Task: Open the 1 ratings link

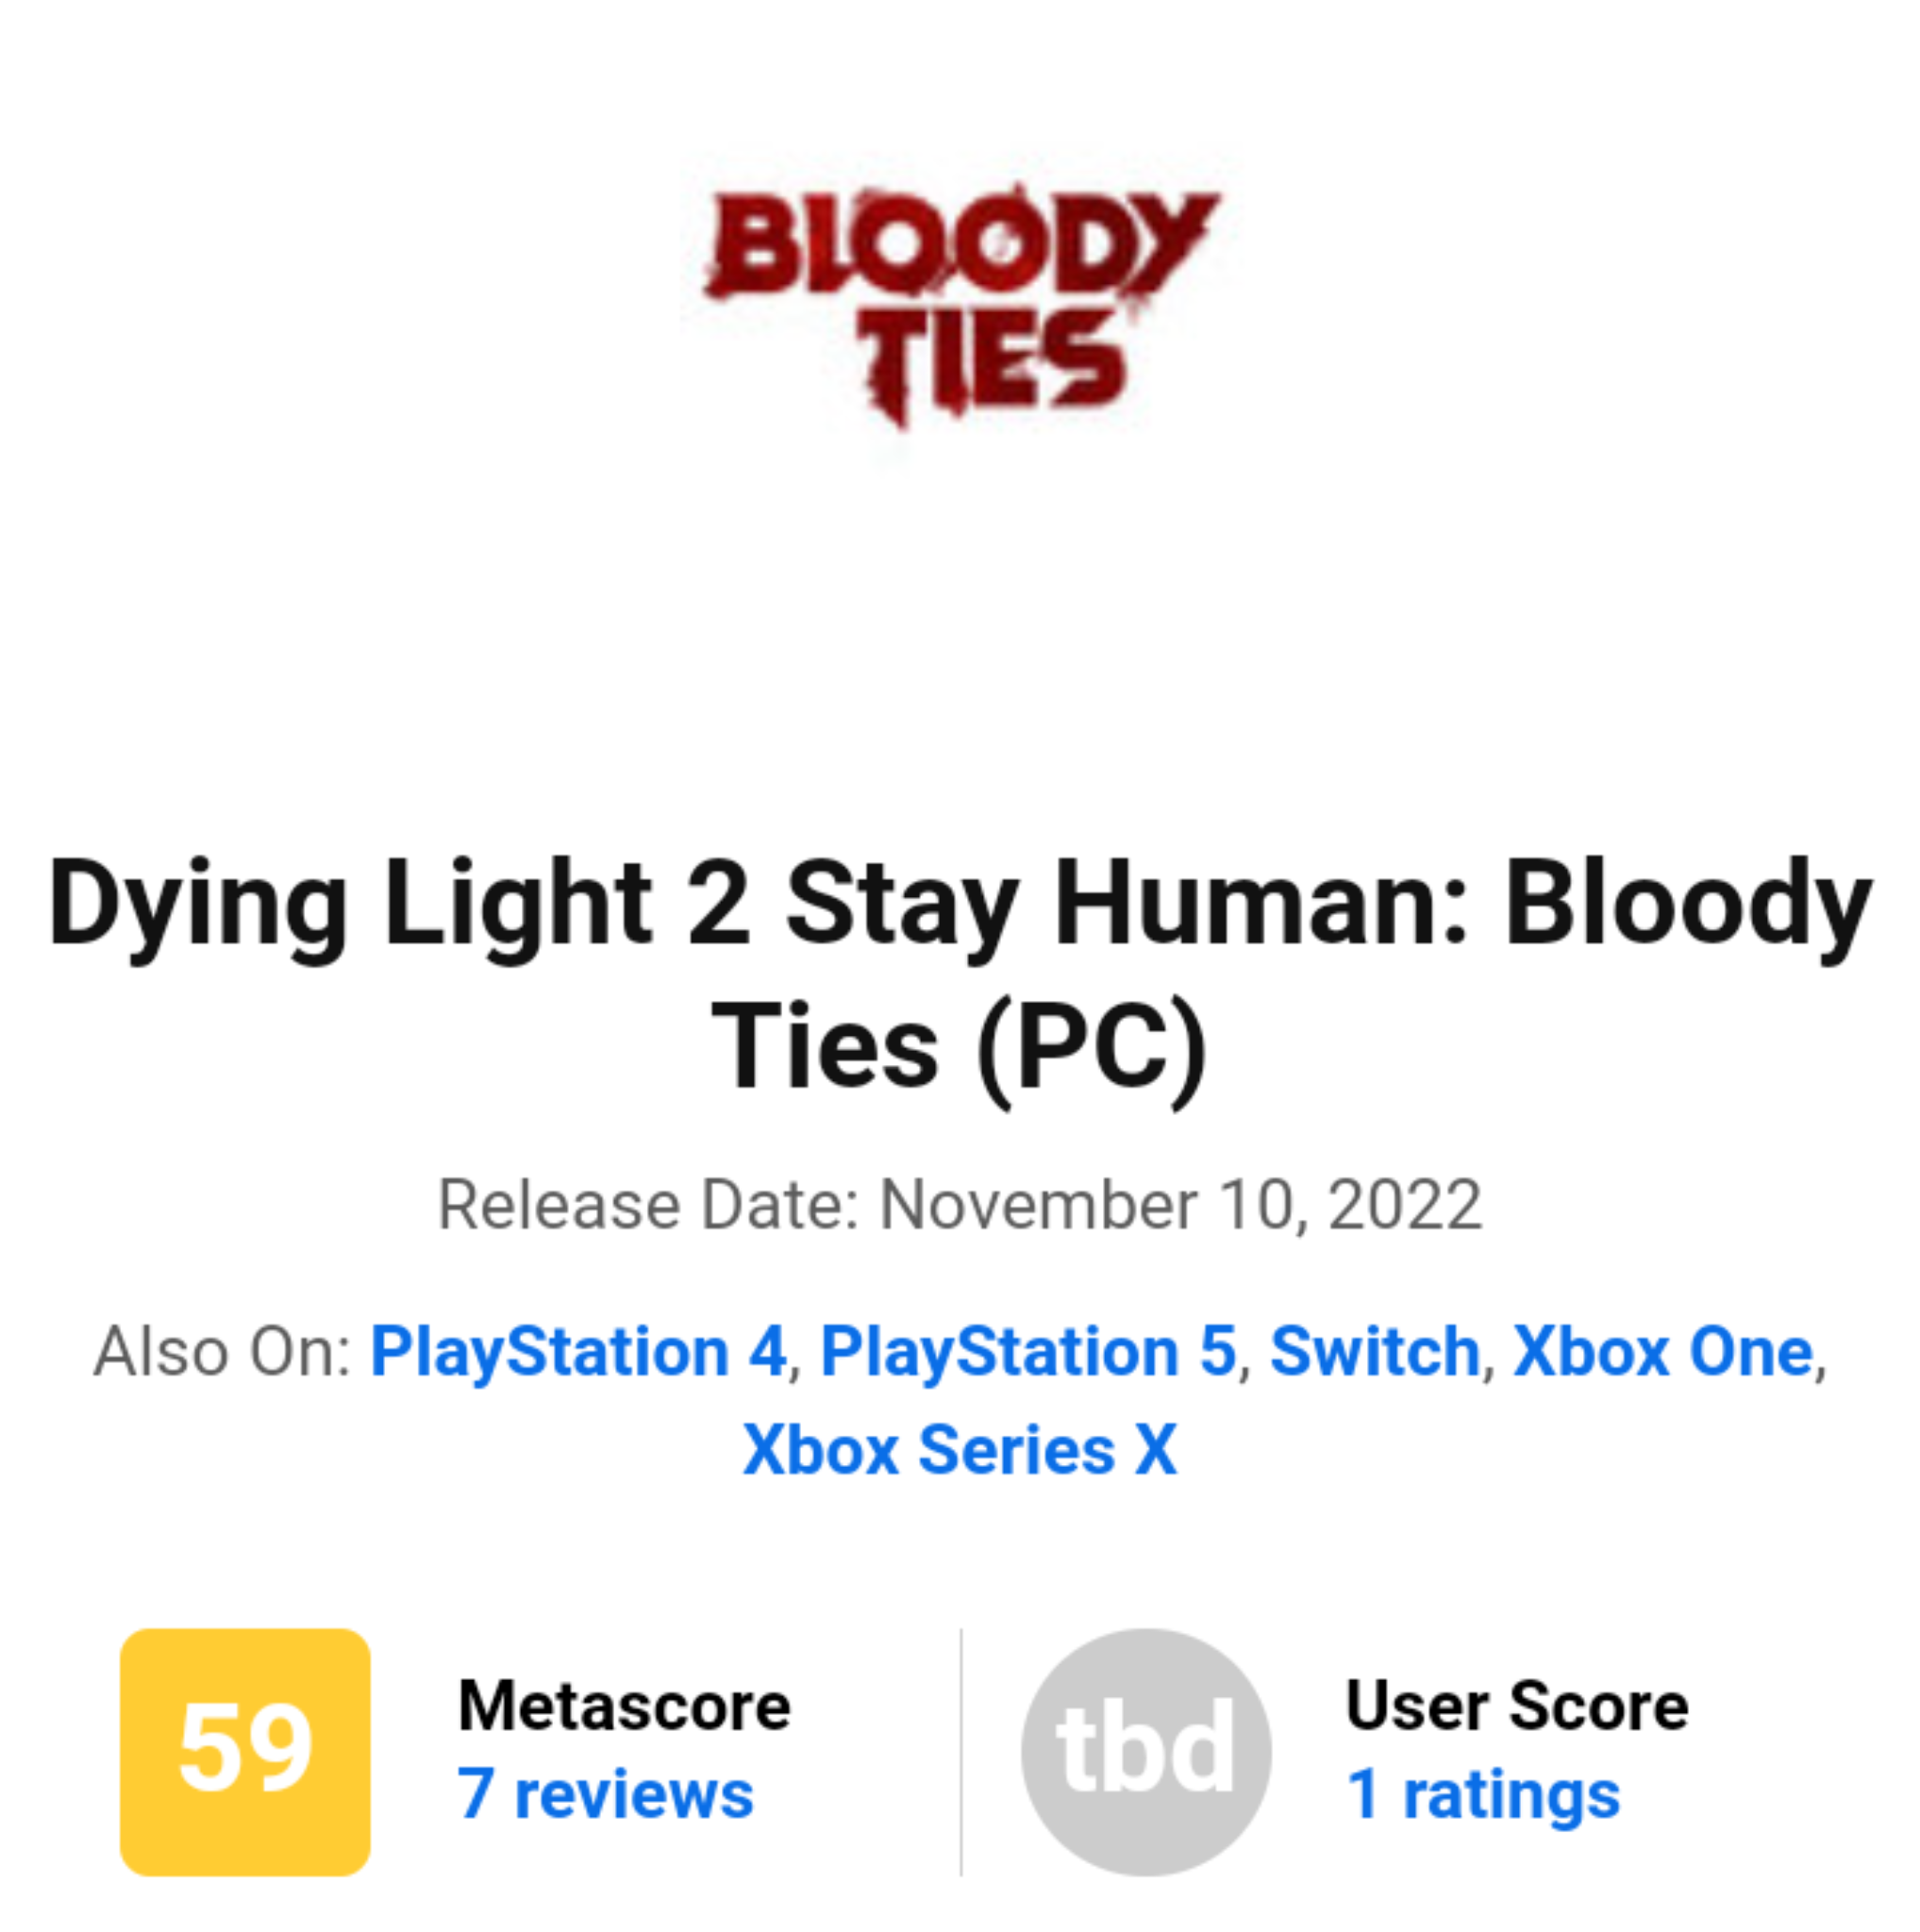Action: (x=1483, y=1794)
